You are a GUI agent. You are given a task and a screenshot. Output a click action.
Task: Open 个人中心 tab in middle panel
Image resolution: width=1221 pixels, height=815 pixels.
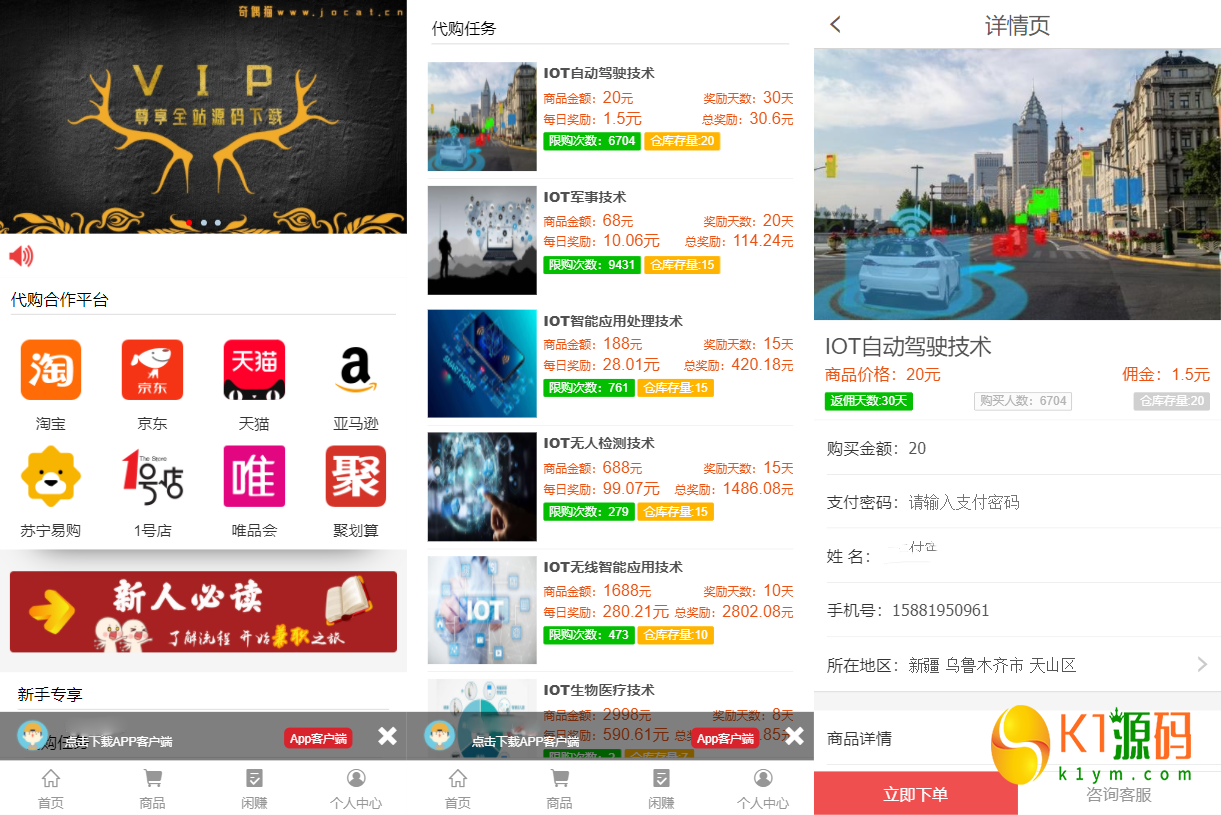pos(763,789)
